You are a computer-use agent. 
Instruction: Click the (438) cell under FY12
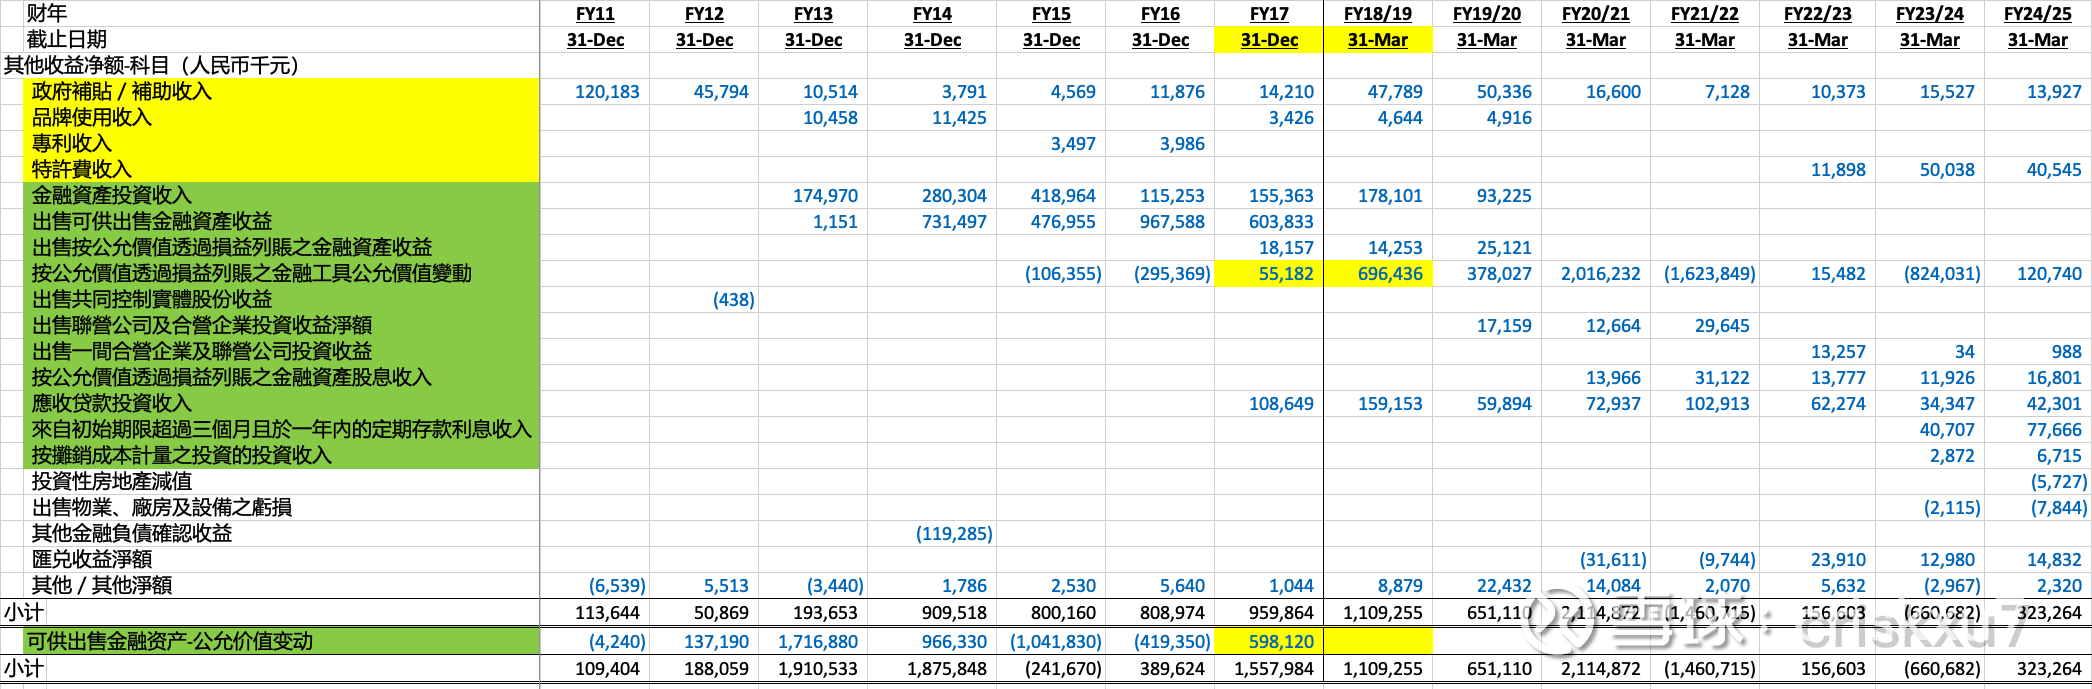[734, 300]
